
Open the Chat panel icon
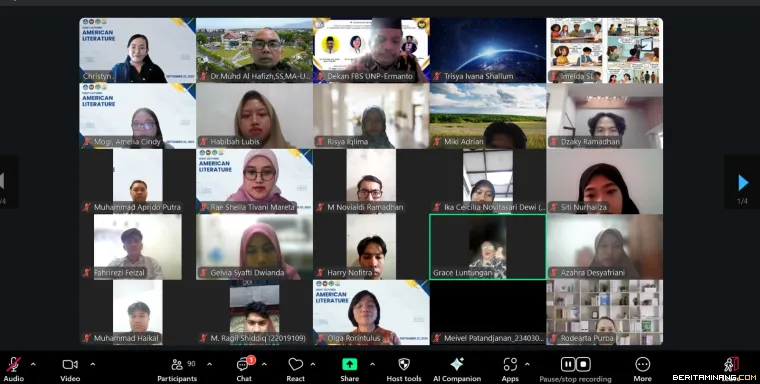pos(244,364)
